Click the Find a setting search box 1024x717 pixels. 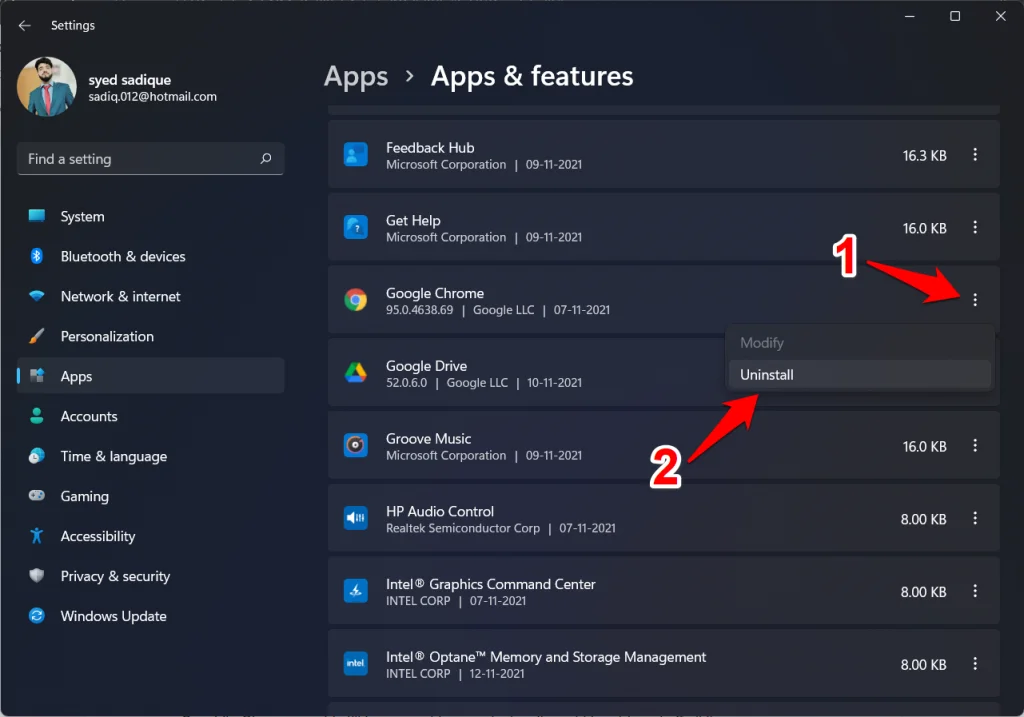click(150, 159)
